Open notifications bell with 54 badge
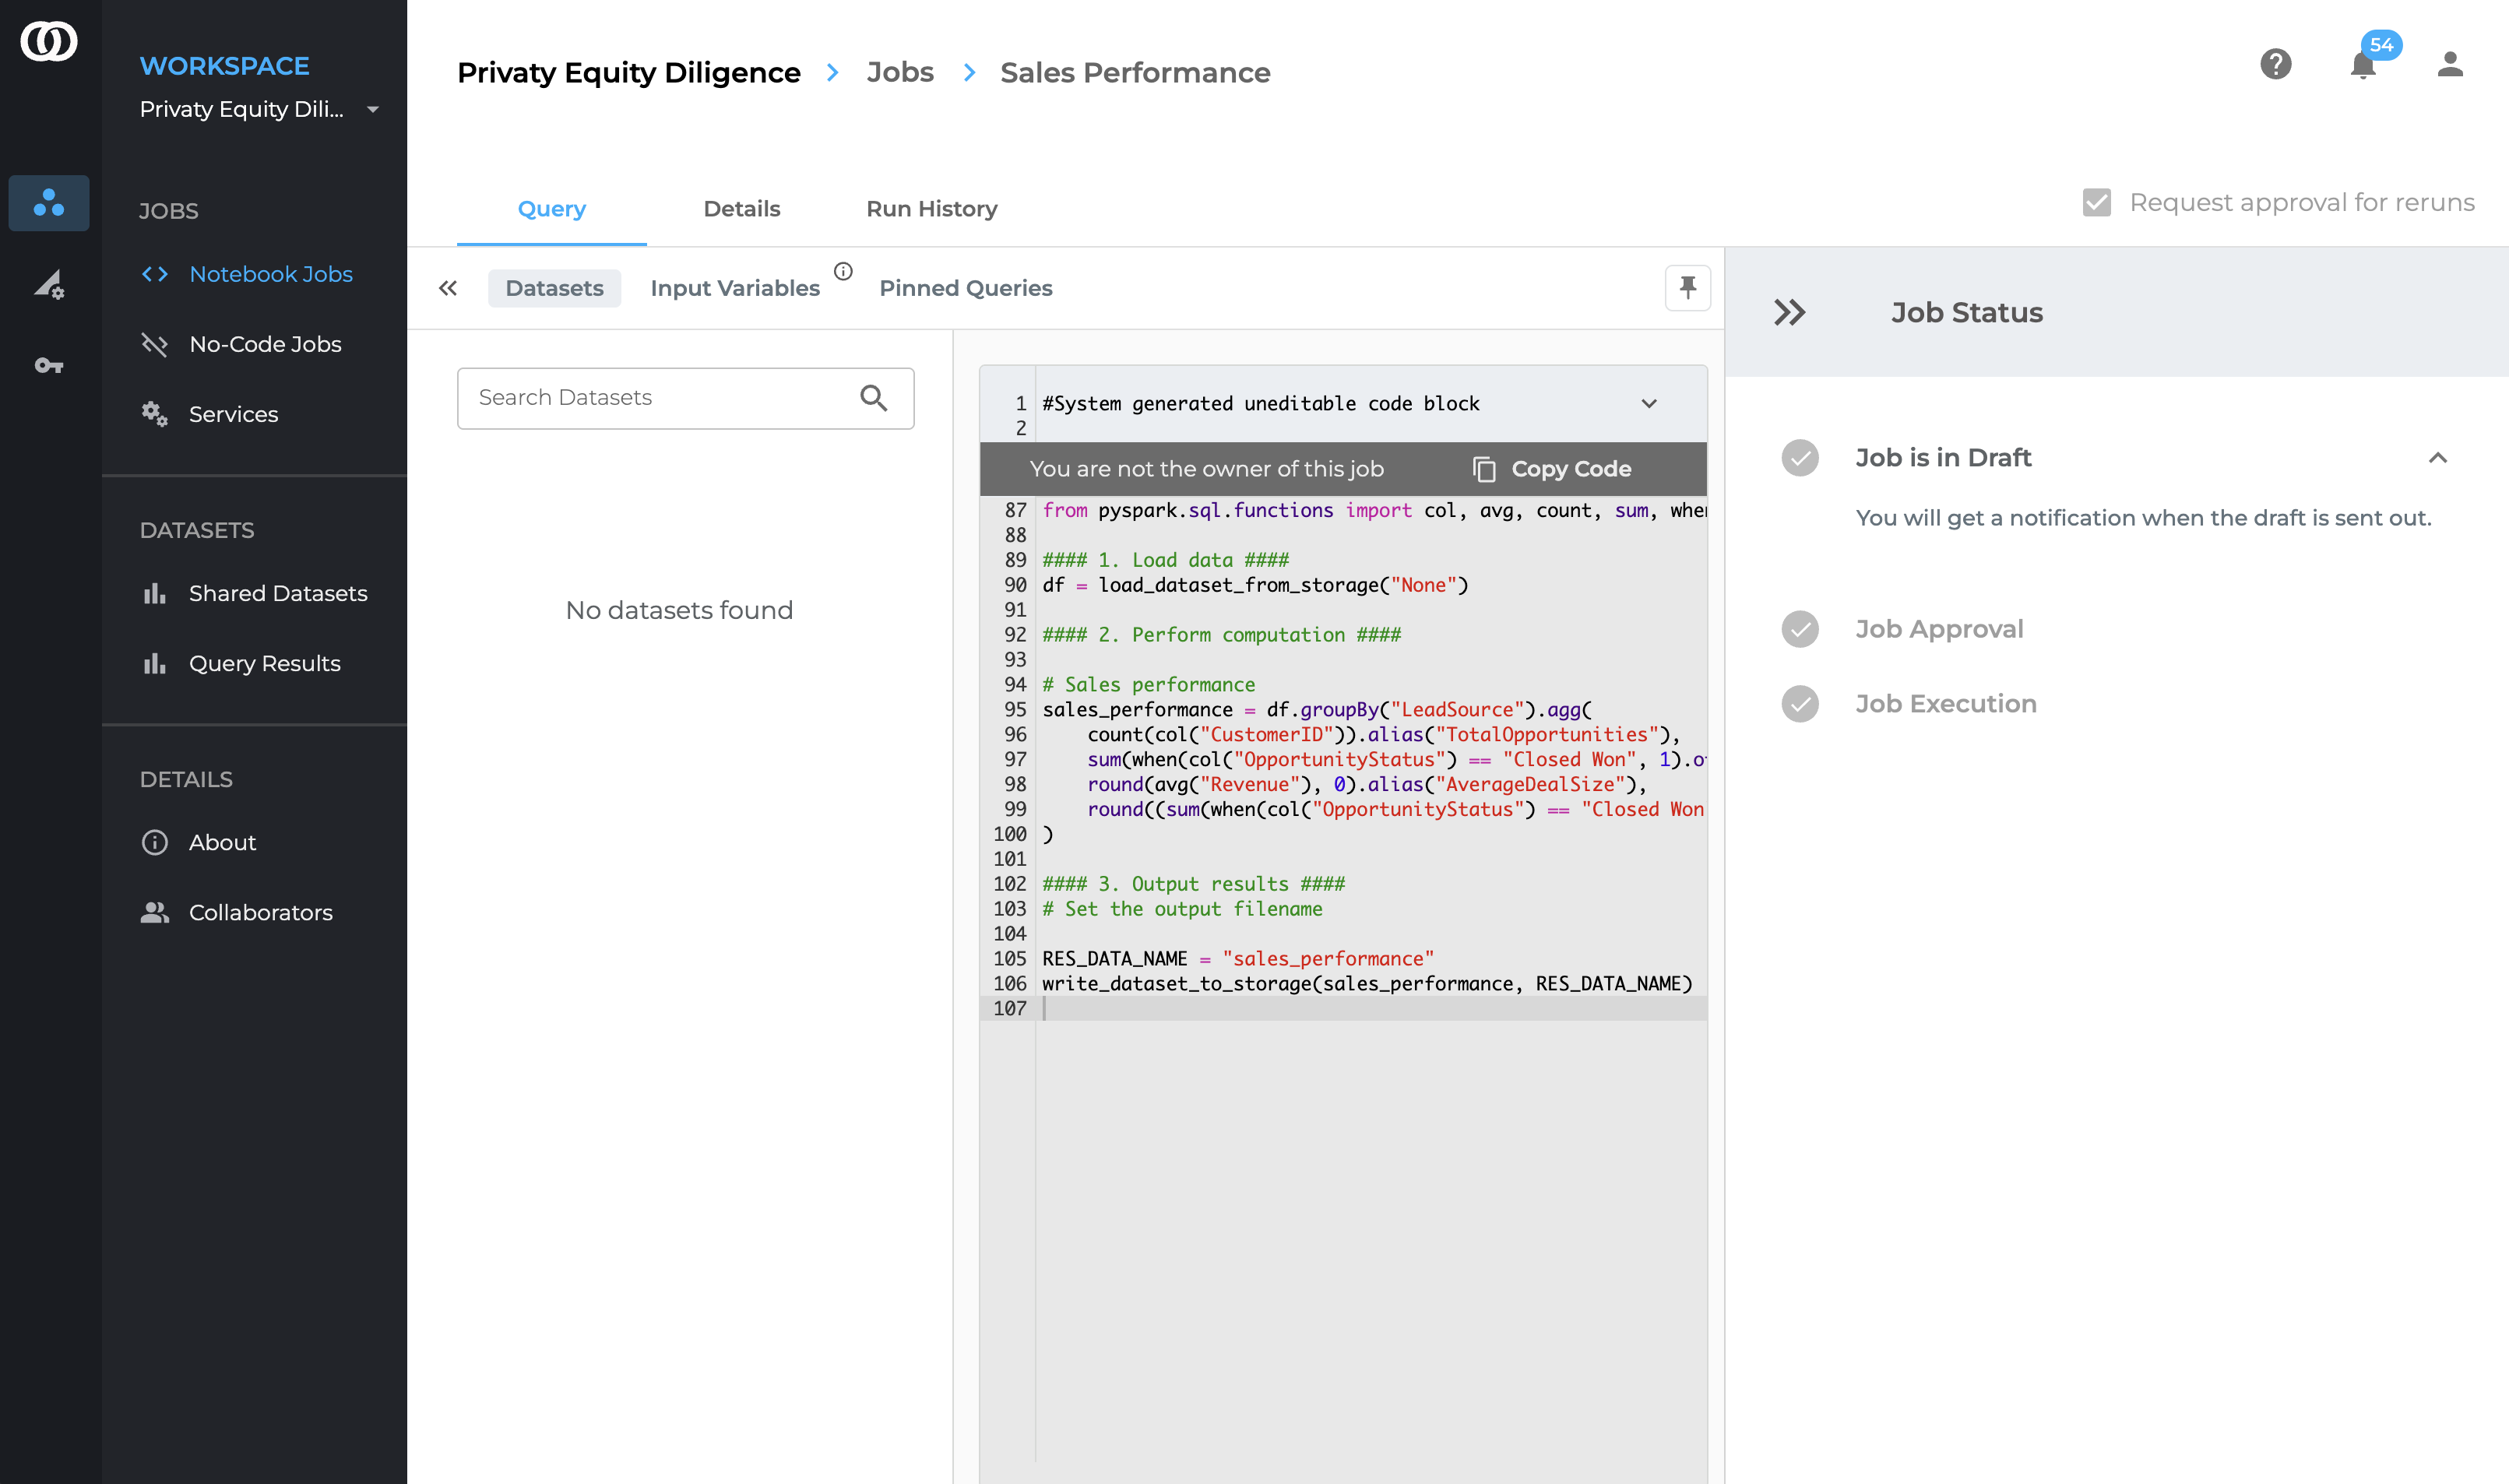The image size is (2509, 1484). point(2362,65)
